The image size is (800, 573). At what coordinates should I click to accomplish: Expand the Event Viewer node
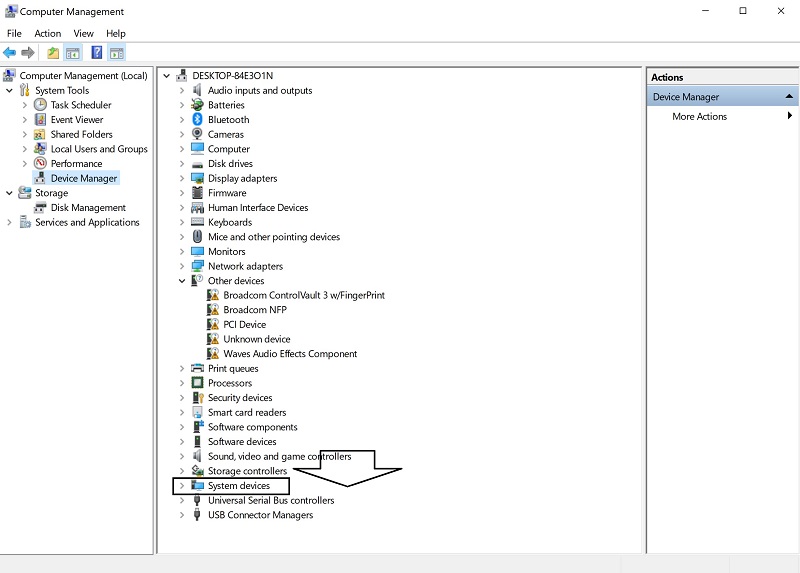pyautogui.click(x=24, y=119)
